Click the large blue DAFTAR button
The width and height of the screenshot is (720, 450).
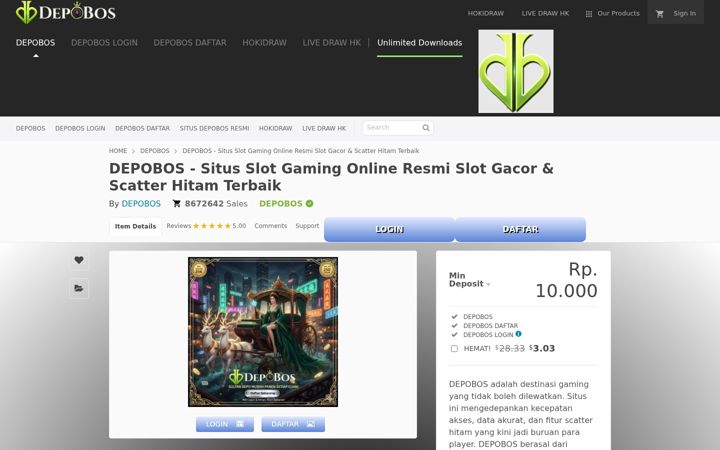520,229
